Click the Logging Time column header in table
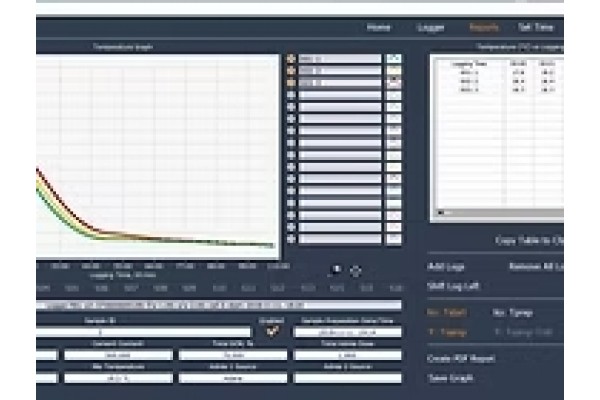 469,64
